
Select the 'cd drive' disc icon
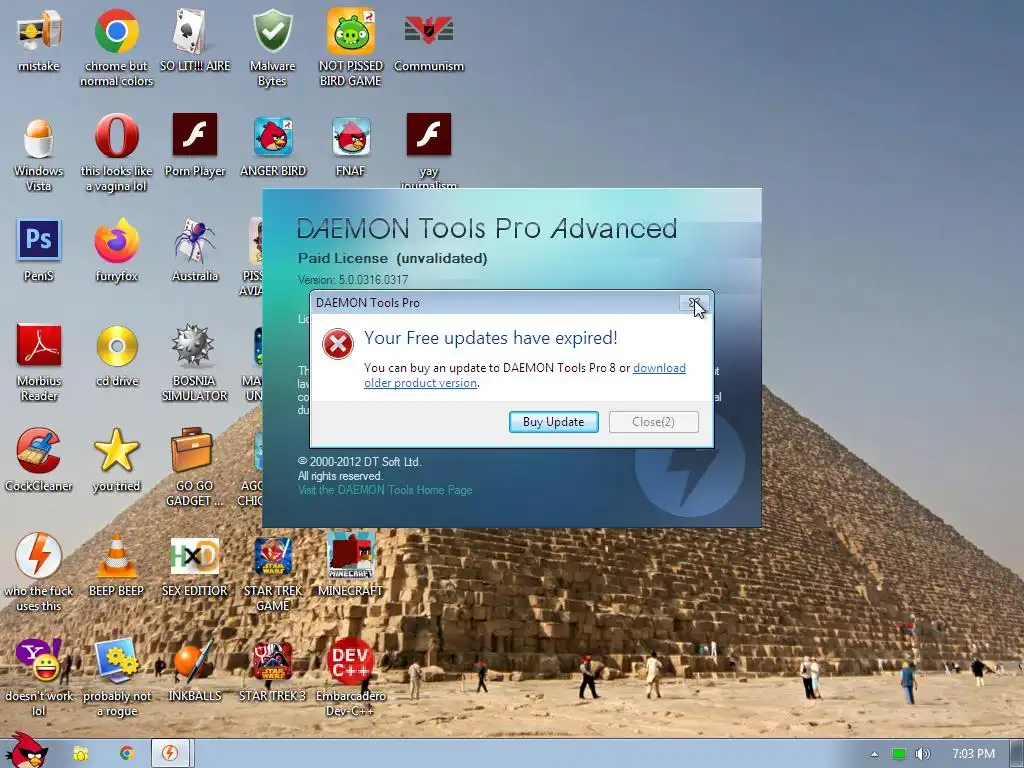point(117,345)
